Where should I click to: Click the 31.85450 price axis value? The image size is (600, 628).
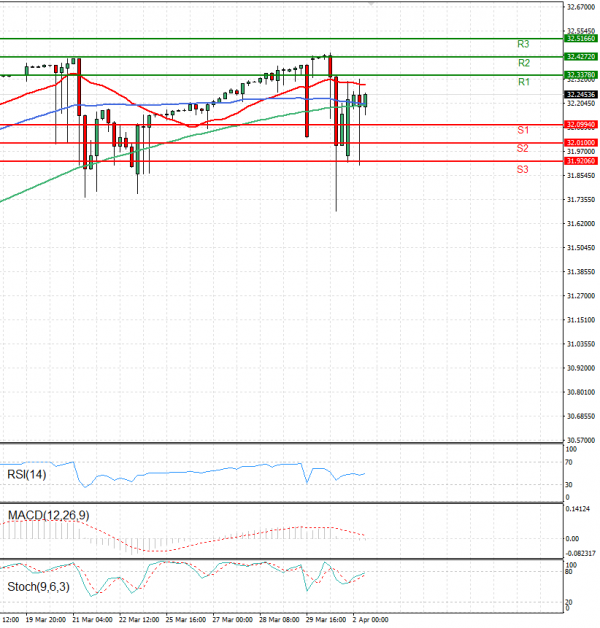coord(581,175)
